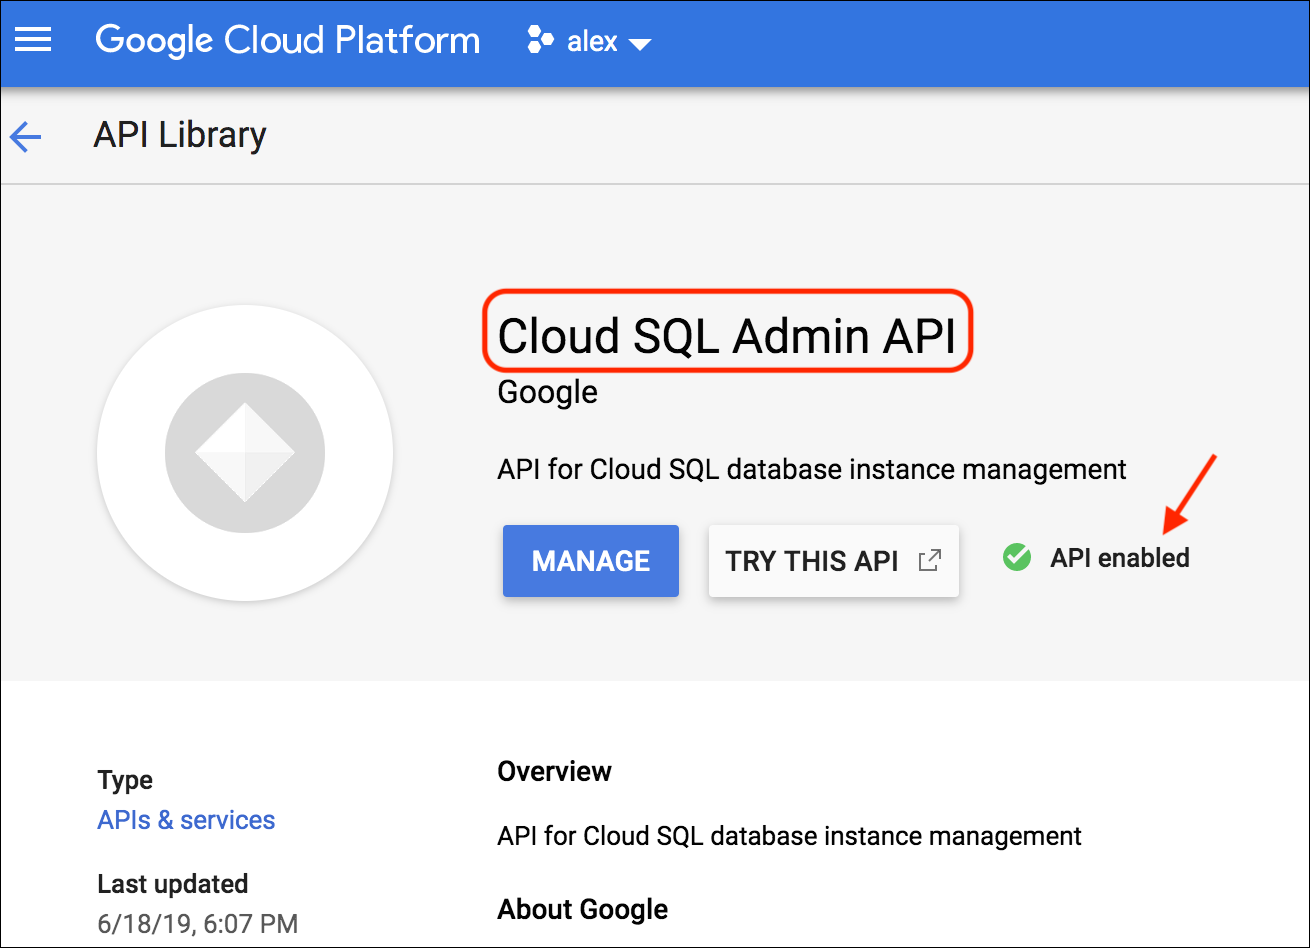The width and height of the screenshot is (1310, 948).
Task: Click the 'API enabled' status text
Action: [x=1120, y=558]
